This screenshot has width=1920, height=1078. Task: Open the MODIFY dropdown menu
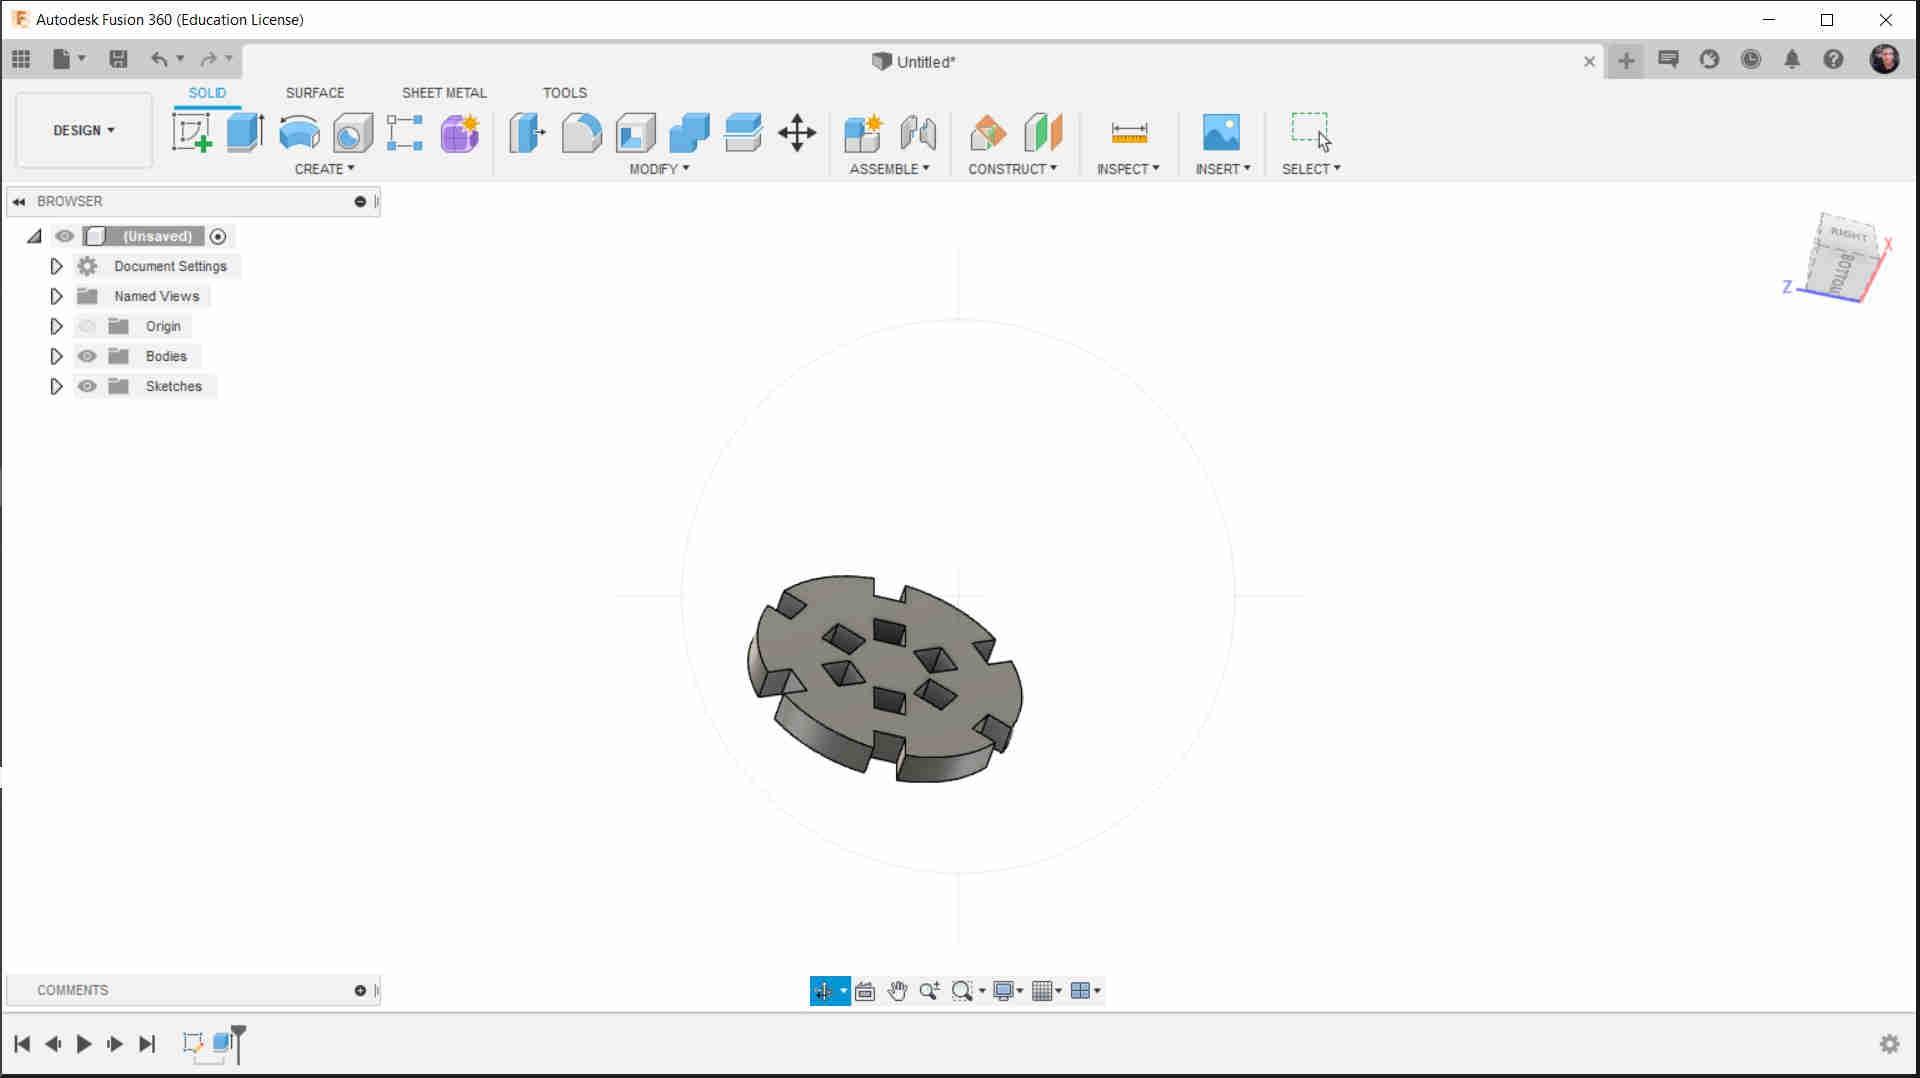point(659,169)
